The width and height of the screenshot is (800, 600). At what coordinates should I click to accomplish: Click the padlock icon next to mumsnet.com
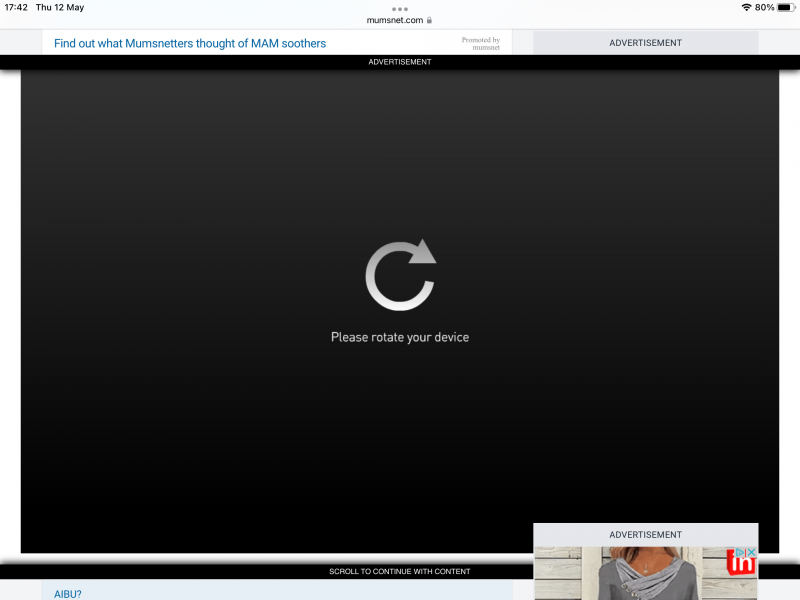428,20
